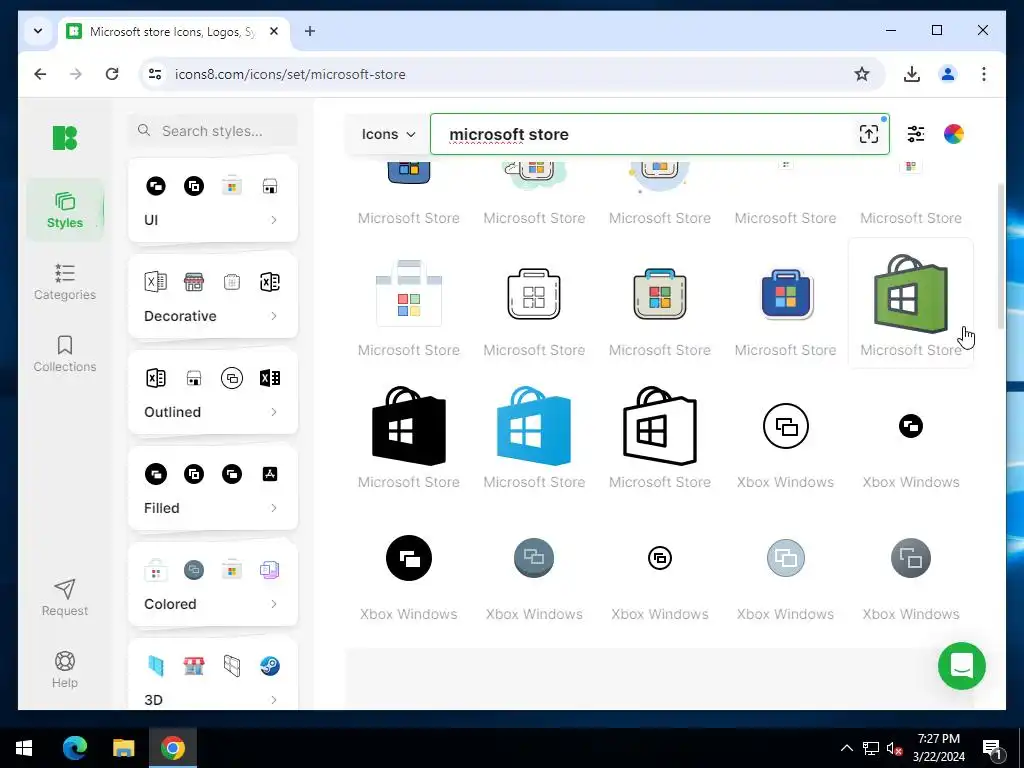
Task: Select the large circle-outlined Xbox Windows icon
Action: pyautogui.click(x=786, y=426)
